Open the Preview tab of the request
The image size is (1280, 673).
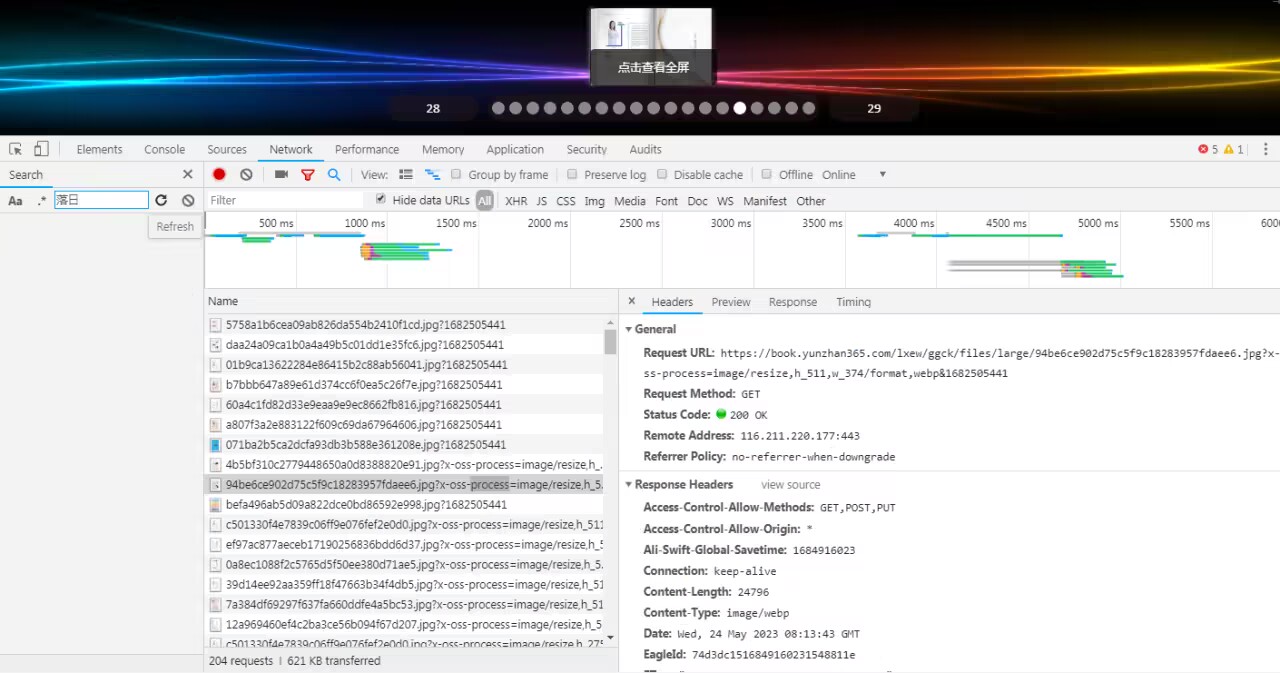point(731,302)
